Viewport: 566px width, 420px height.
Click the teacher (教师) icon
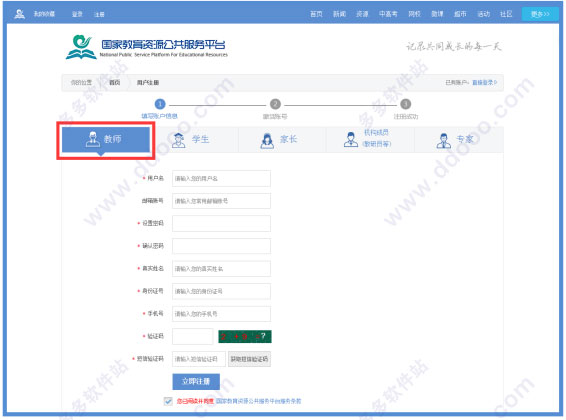[x=93, y=139]
